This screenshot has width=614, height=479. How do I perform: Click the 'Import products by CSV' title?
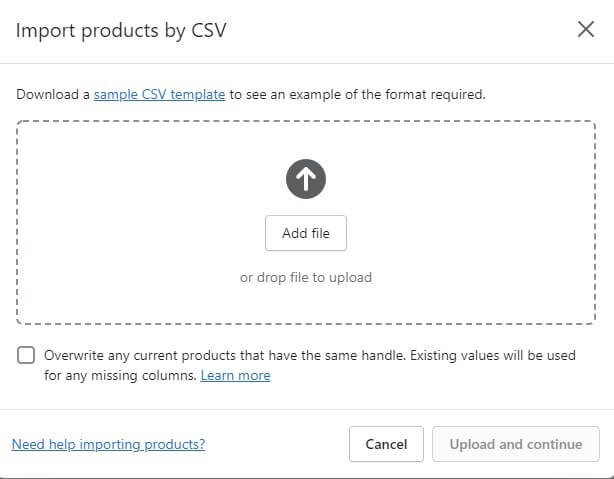point(121,30)
